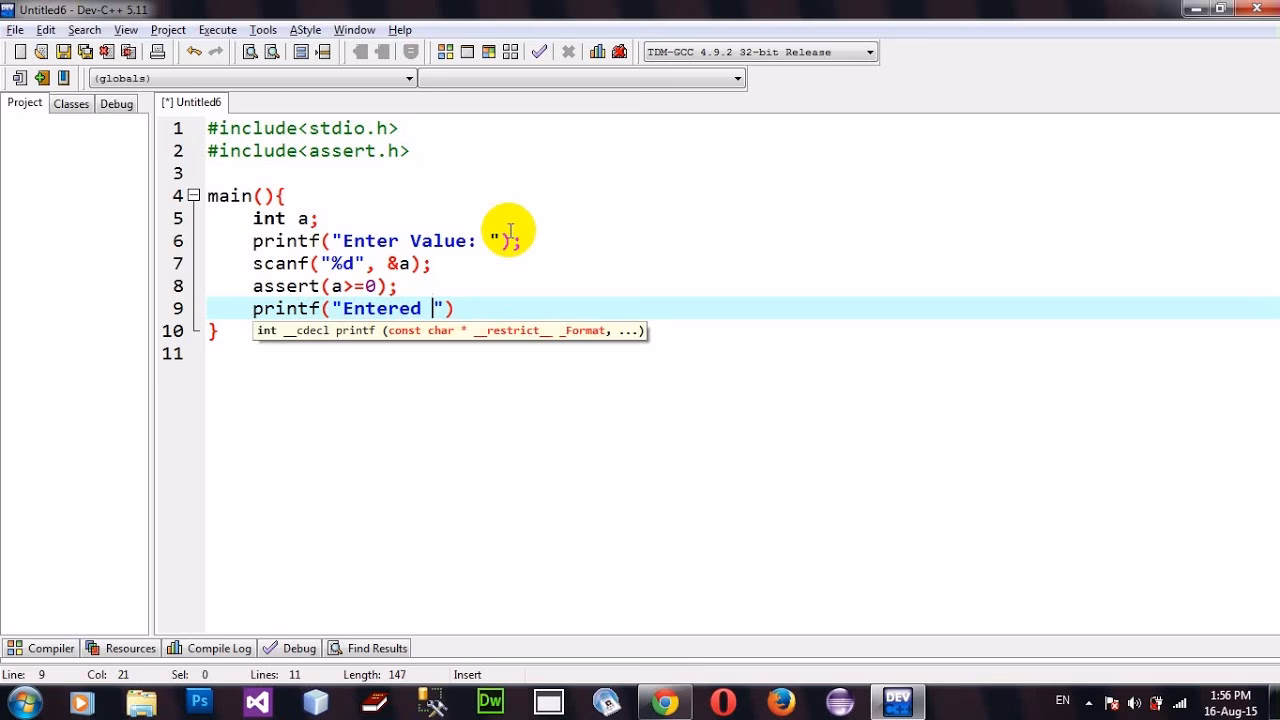Click the Delete profiling information icon

coord(619,52)
